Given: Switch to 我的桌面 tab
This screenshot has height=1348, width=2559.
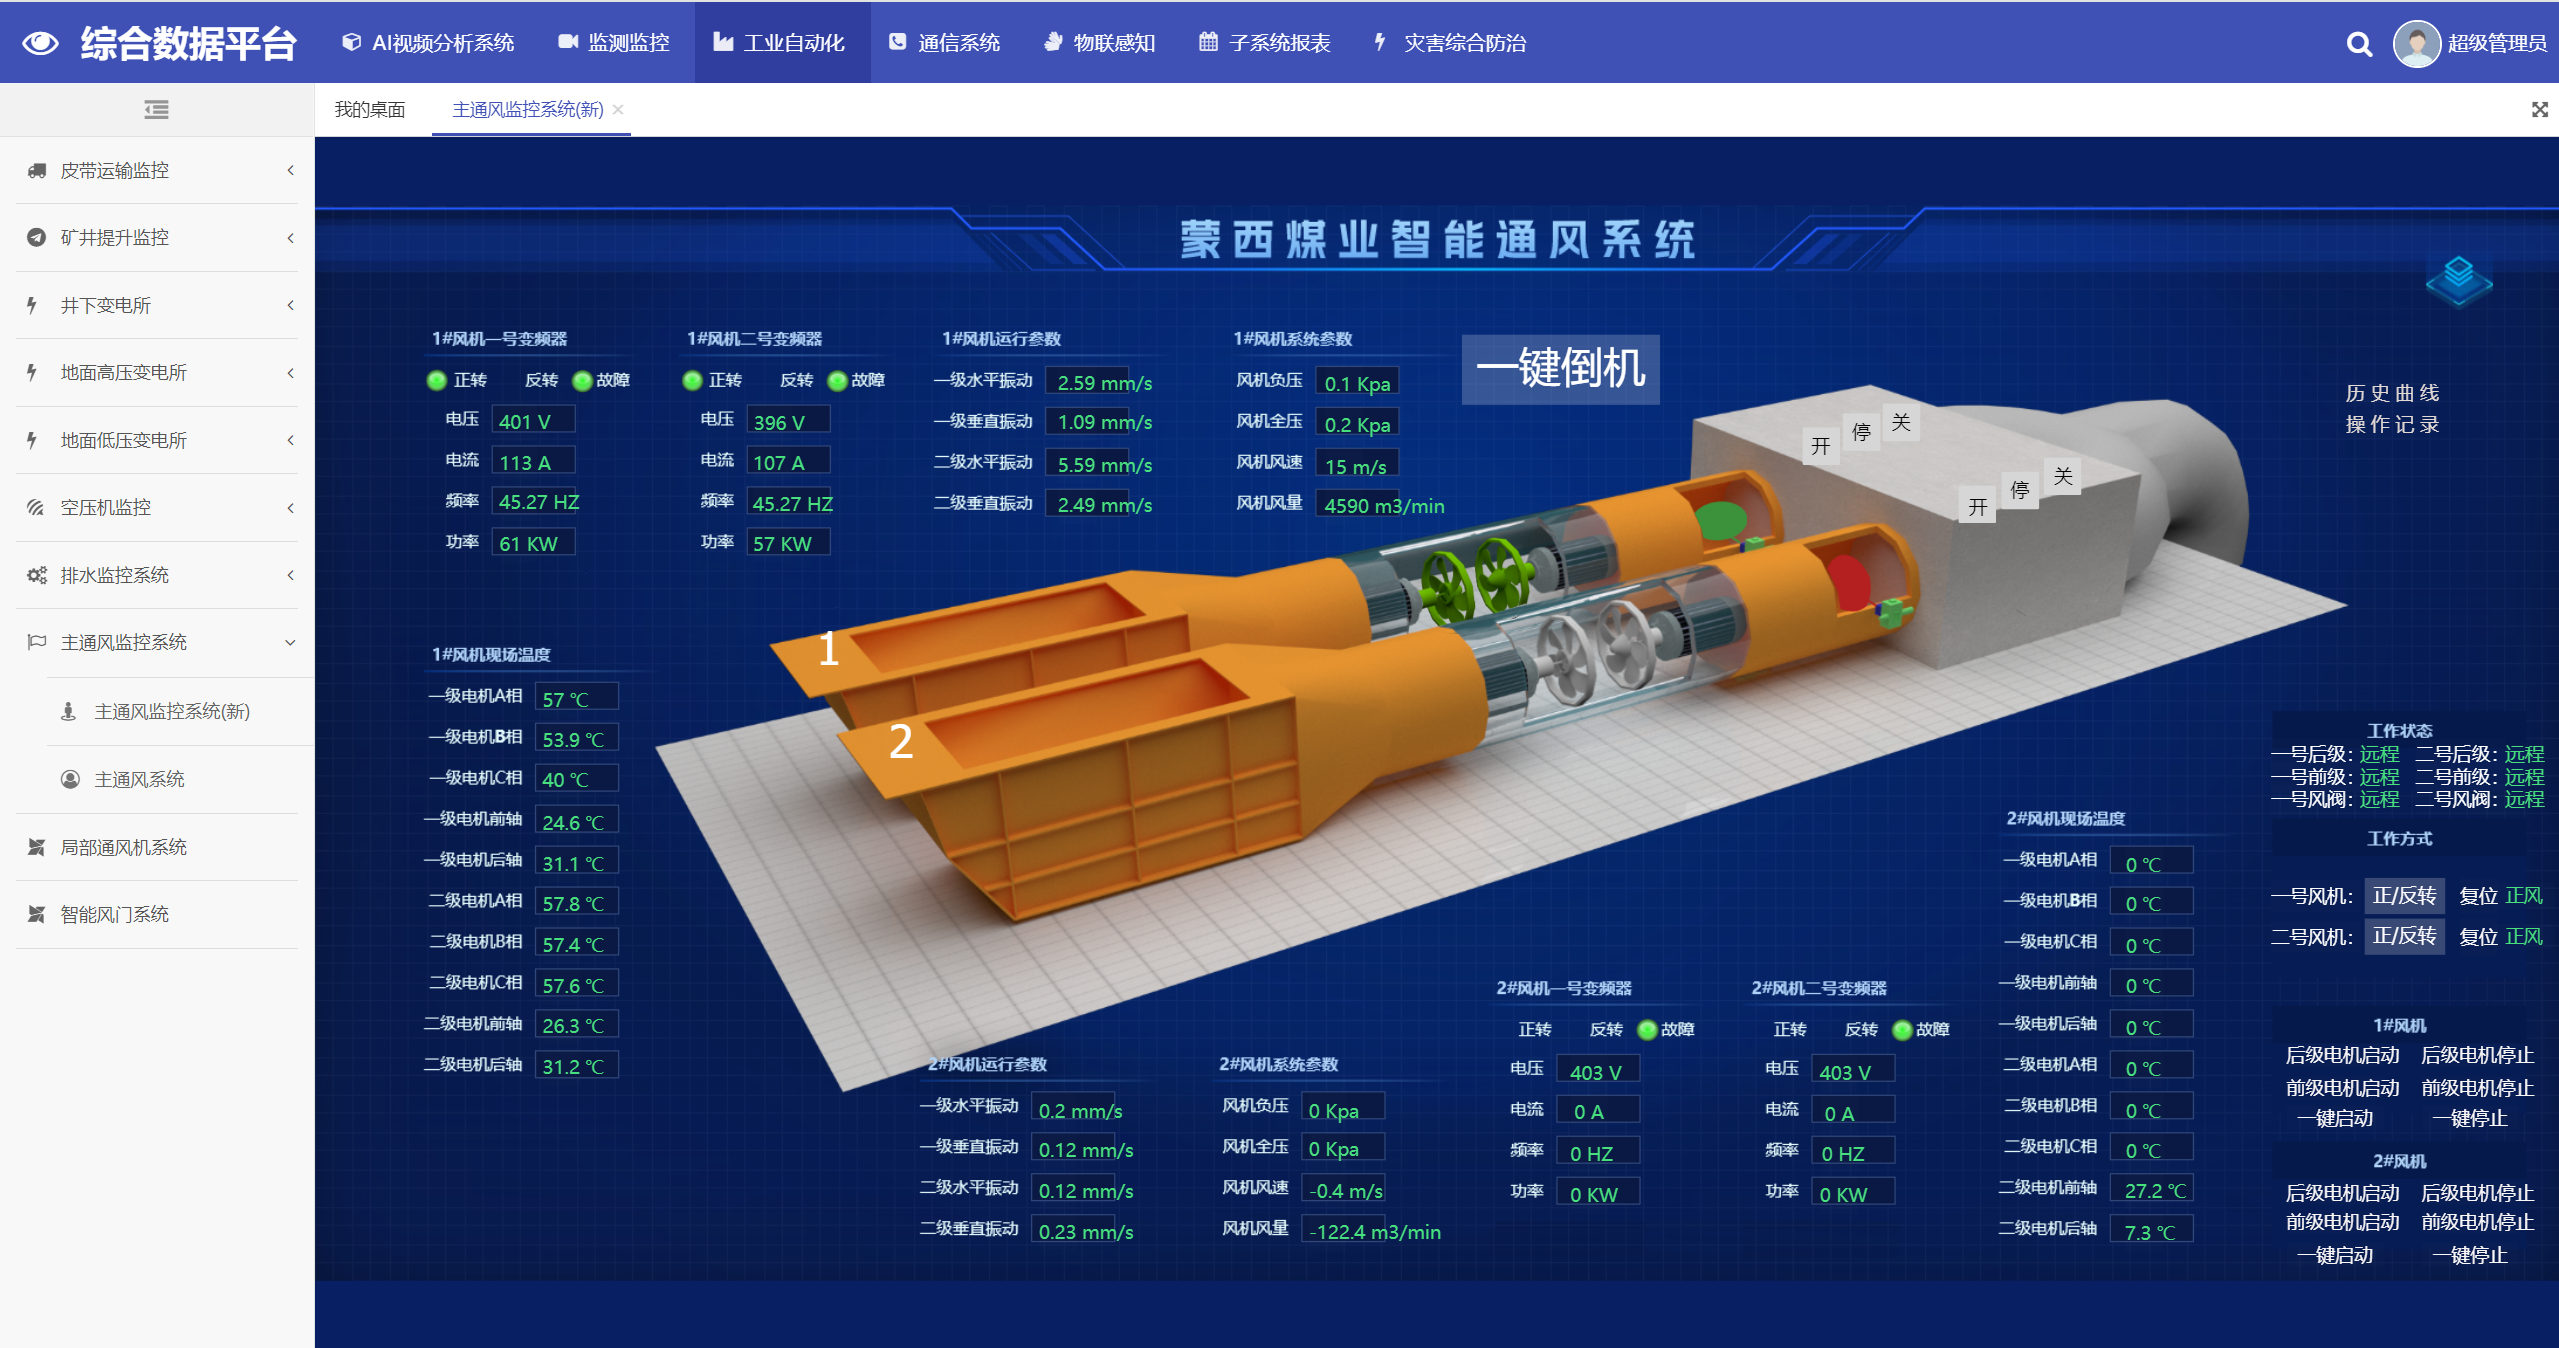Looking at the screenshot, I should 369,110.
